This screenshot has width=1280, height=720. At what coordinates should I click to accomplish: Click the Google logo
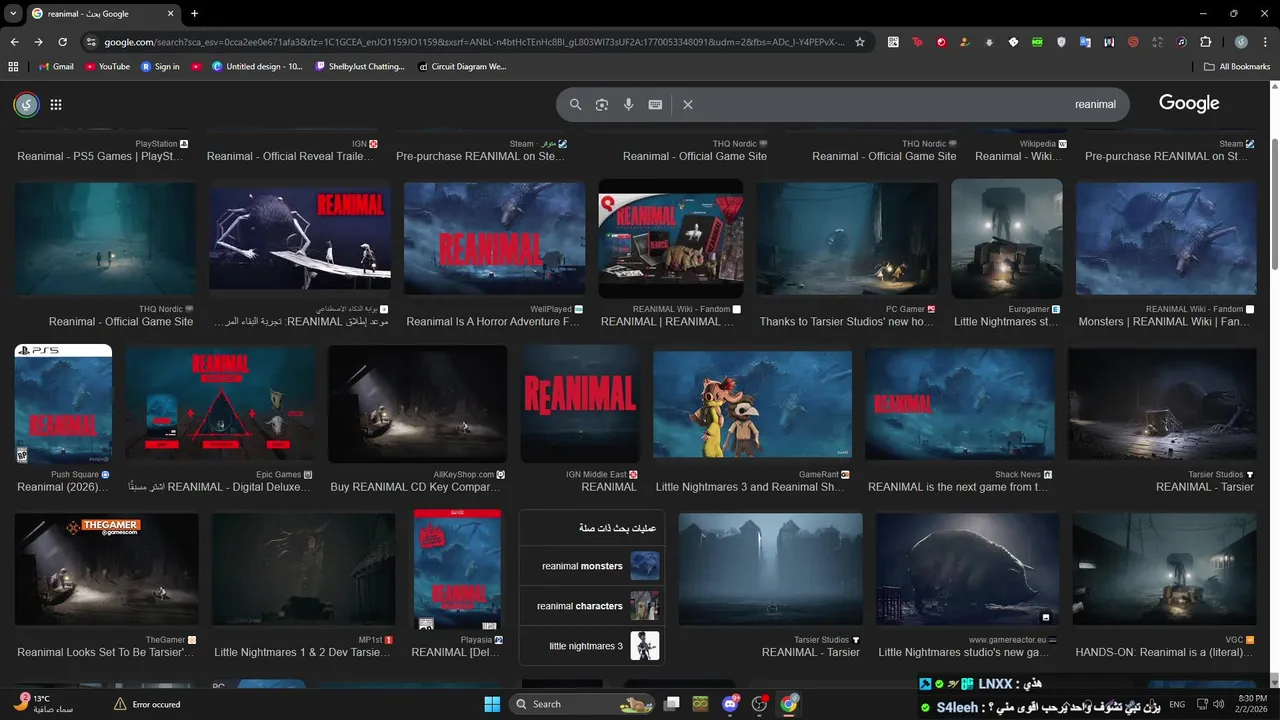[x=1189, y=103]
